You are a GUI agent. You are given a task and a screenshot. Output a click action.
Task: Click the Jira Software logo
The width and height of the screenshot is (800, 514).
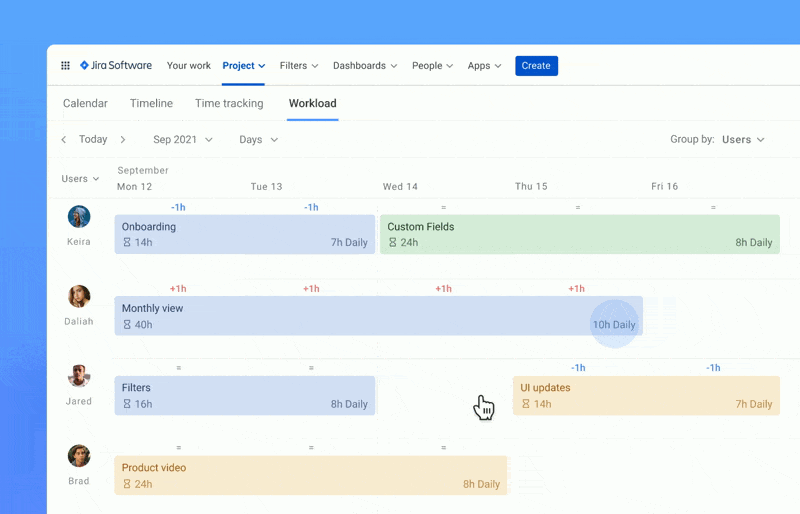click(x=116, y=66)
